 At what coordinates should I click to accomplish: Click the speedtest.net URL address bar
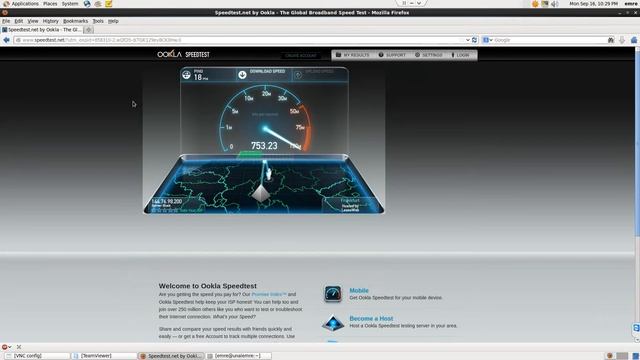pos(241,40)
